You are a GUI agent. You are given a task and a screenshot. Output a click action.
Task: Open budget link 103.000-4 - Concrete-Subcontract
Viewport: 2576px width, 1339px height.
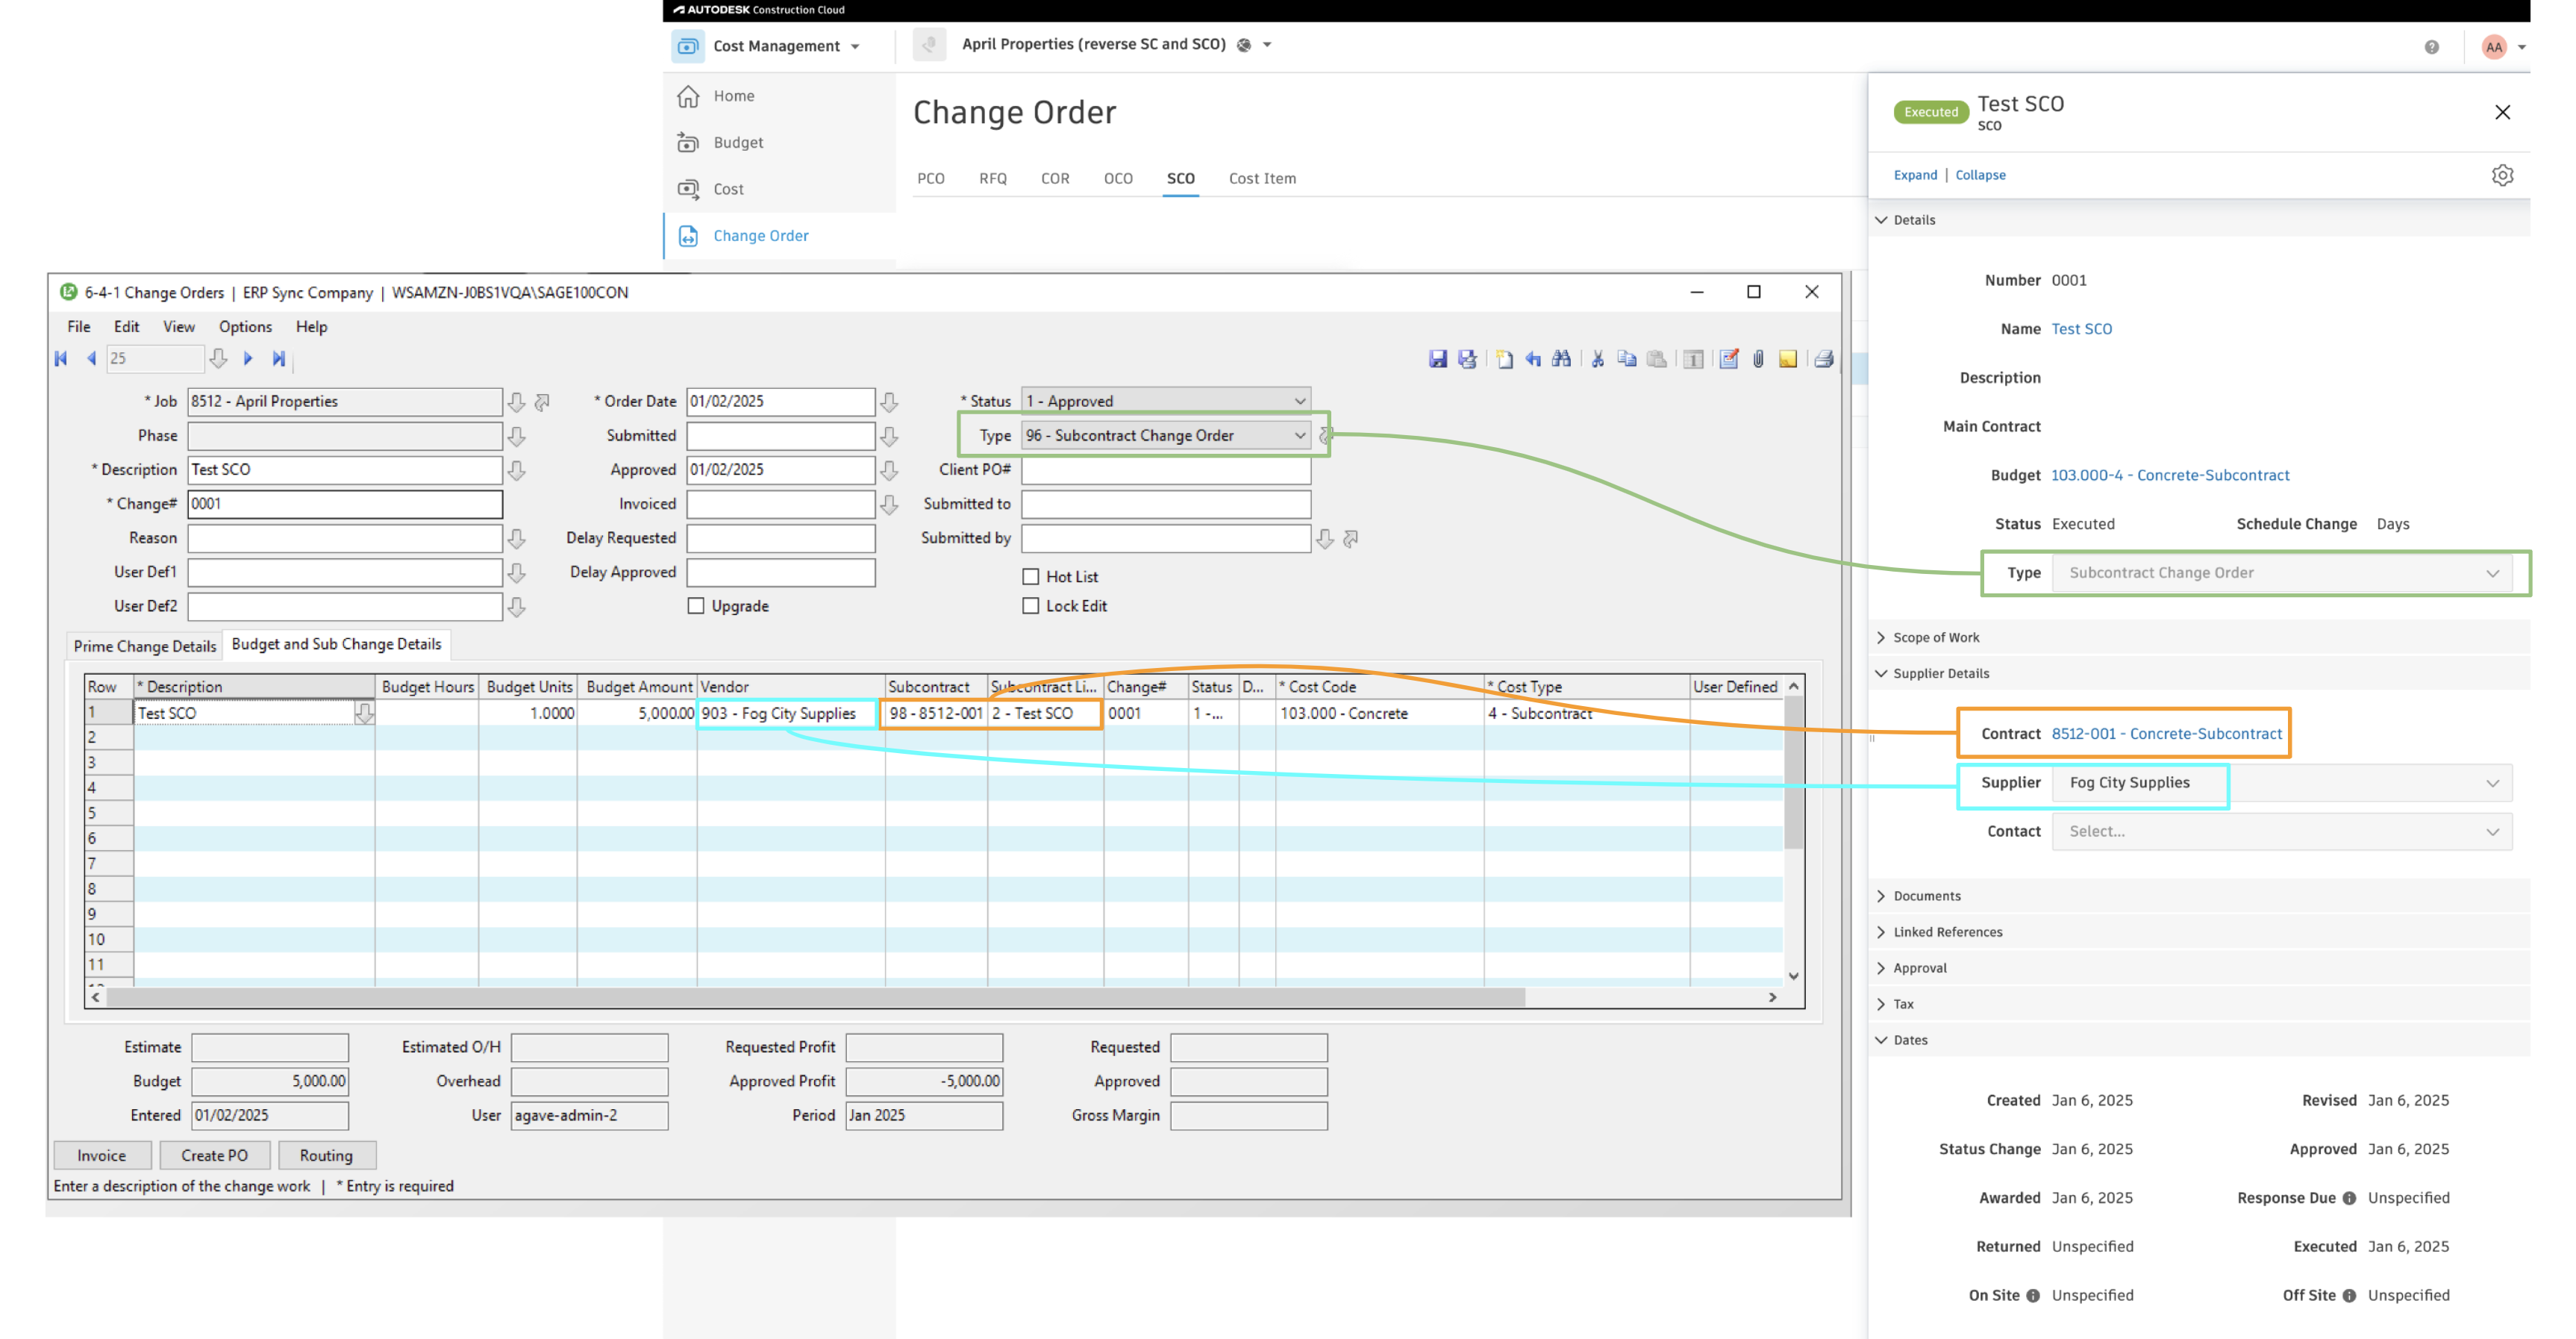point(2170,476)
